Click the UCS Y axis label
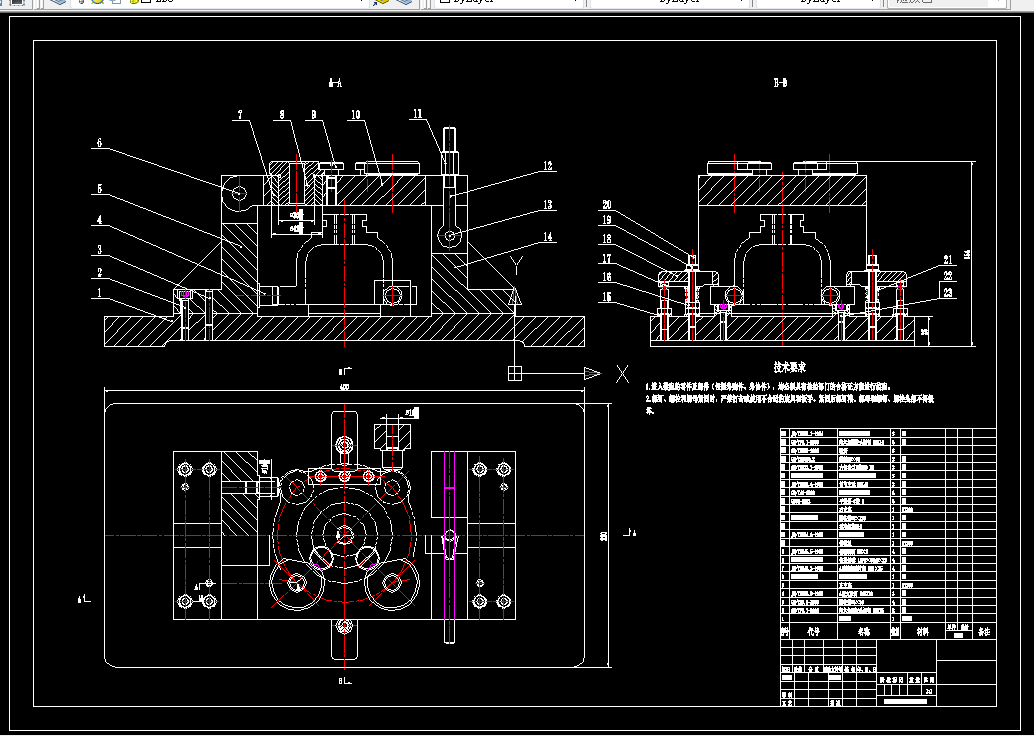 (517, 266)
